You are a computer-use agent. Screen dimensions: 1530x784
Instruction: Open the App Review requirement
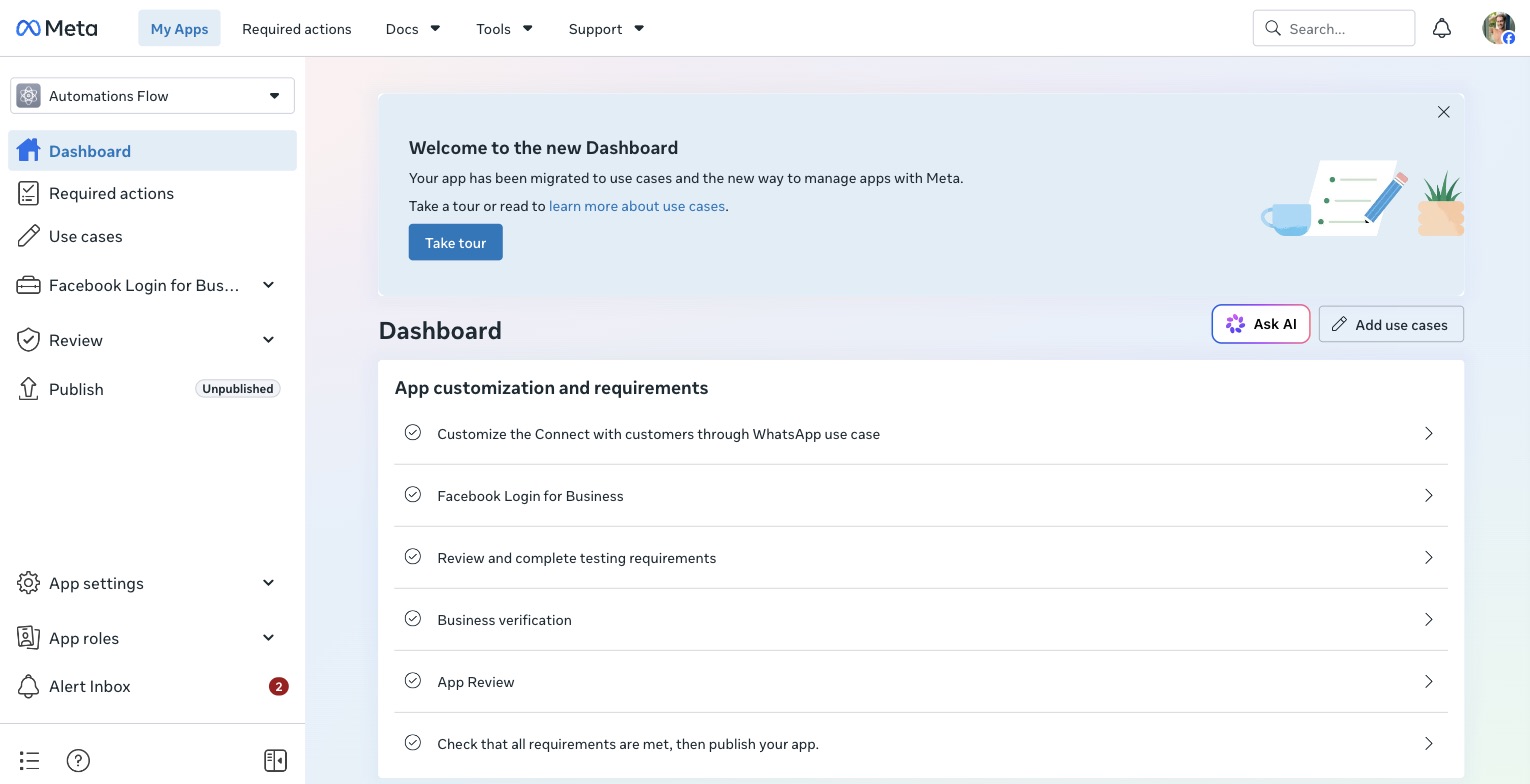point(921,681)
